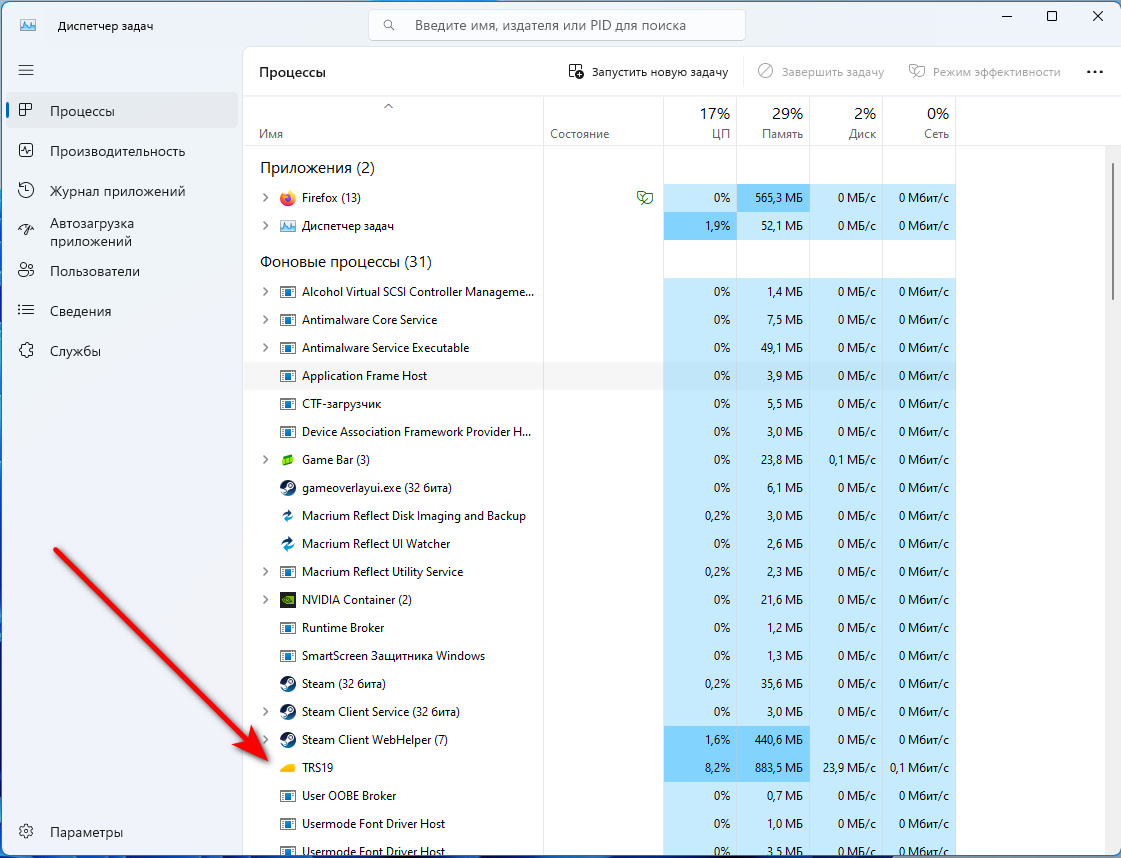The width and height of the screenshot is (1121, 858).
Task: Click Device Association Framework Provider icon
Action: [287, 432]
